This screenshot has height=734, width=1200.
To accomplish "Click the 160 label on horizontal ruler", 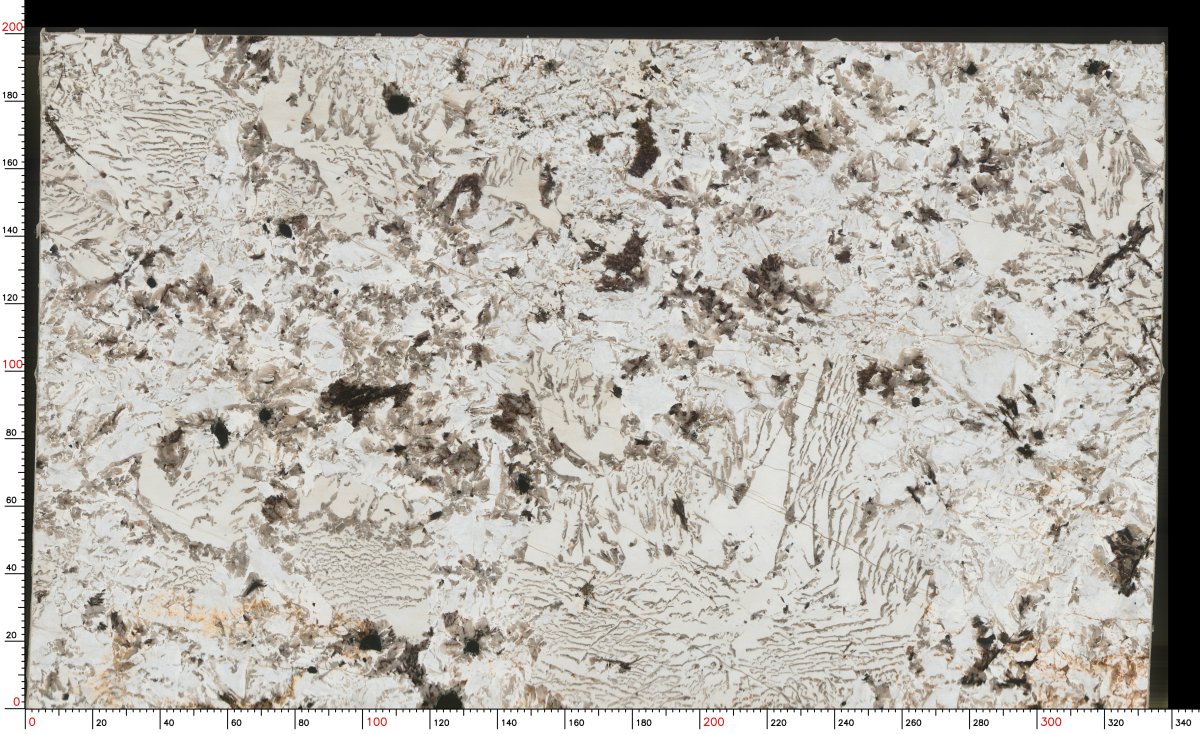I will coord(578,722).
